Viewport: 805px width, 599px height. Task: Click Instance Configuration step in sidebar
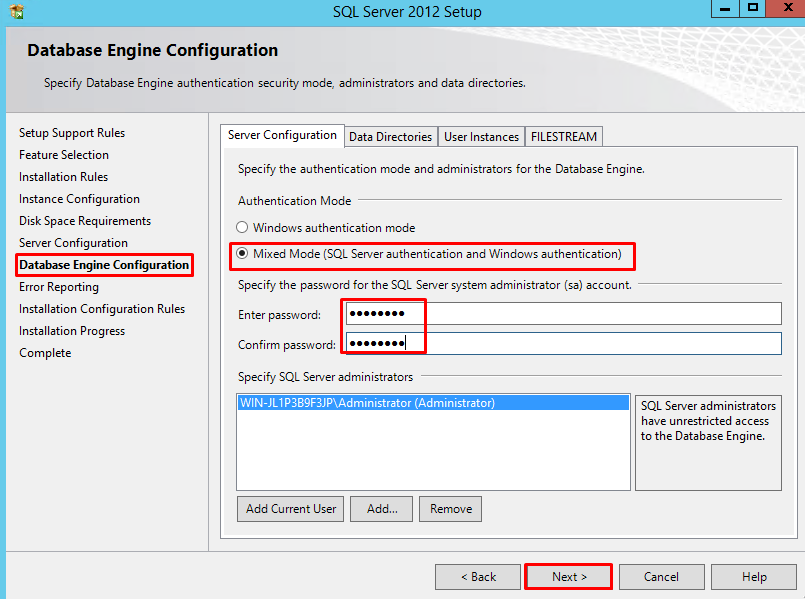point(79,199)
